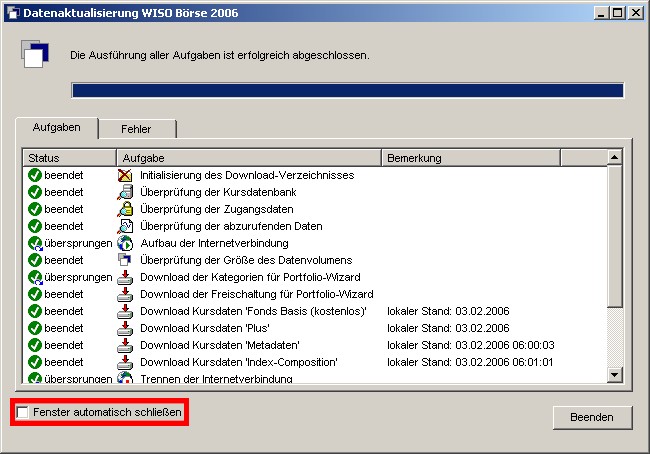Click green check status of Kursdaten 'Plus' row
This screenshot has height=454, width=650.
[35, 328]
